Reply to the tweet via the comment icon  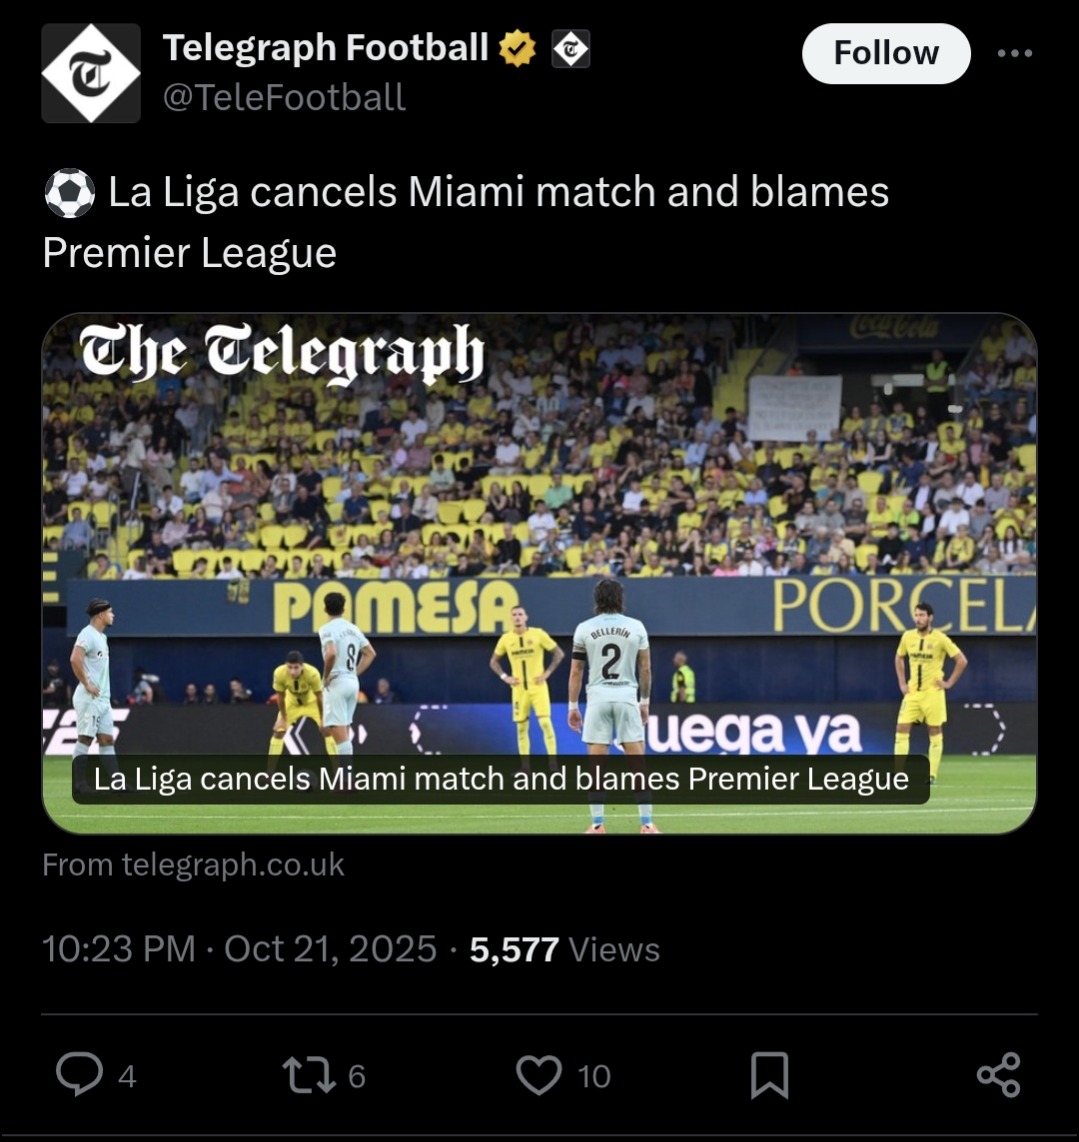click(79, 1075)
